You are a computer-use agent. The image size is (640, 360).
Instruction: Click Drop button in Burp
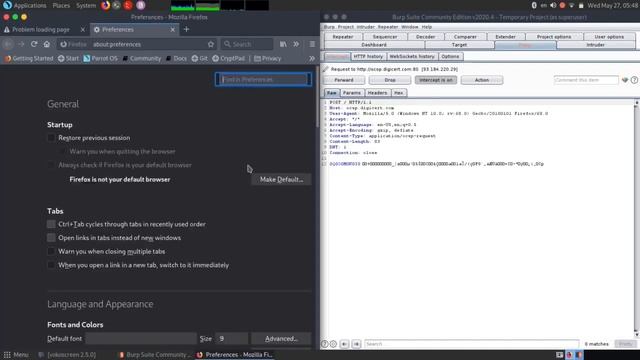pyautogui.click(x=390, y=80)
